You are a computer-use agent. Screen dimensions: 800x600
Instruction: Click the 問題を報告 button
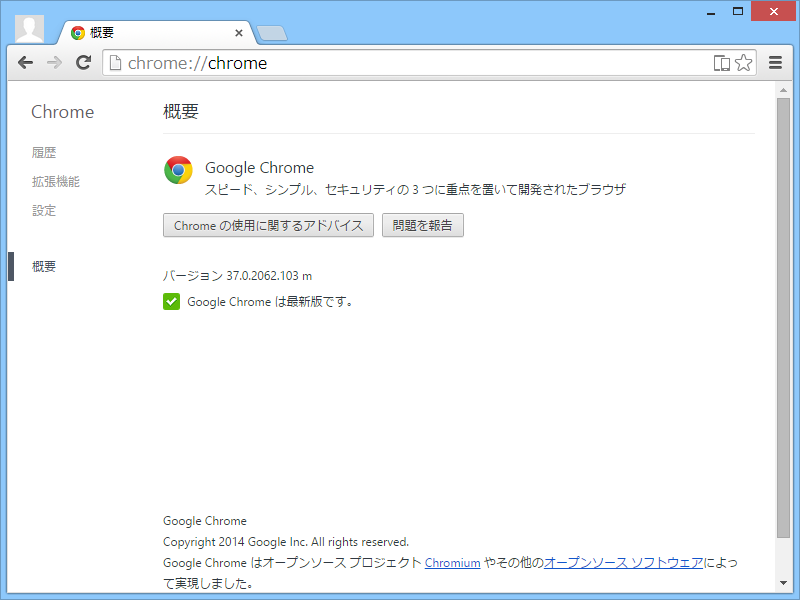click(x=421, y=225)
